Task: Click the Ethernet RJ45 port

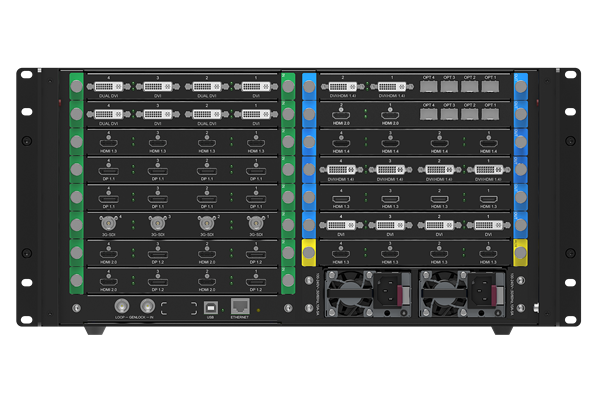Action: pos(240,307)
